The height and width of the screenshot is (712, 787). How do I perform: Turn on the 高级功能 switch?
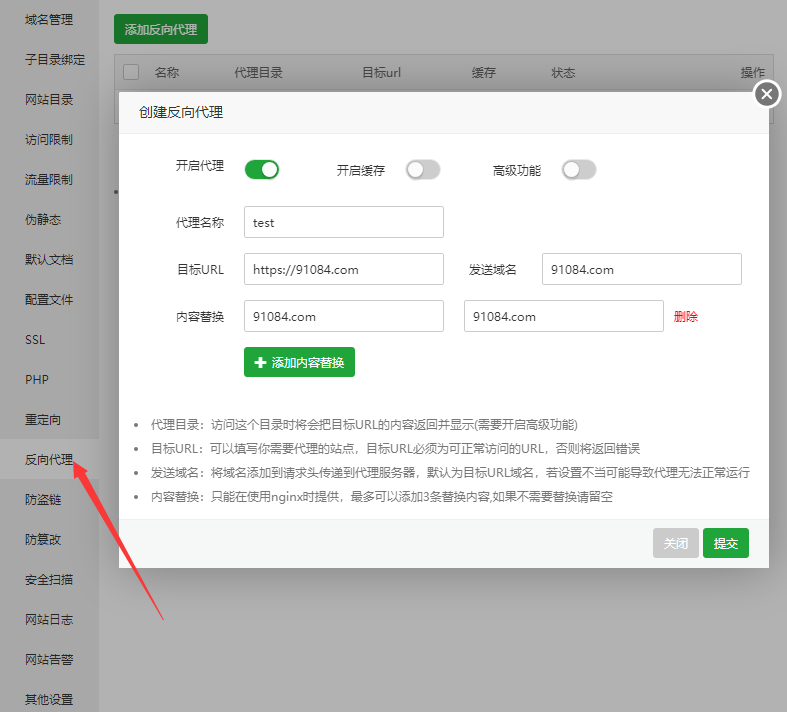point(578,170)
